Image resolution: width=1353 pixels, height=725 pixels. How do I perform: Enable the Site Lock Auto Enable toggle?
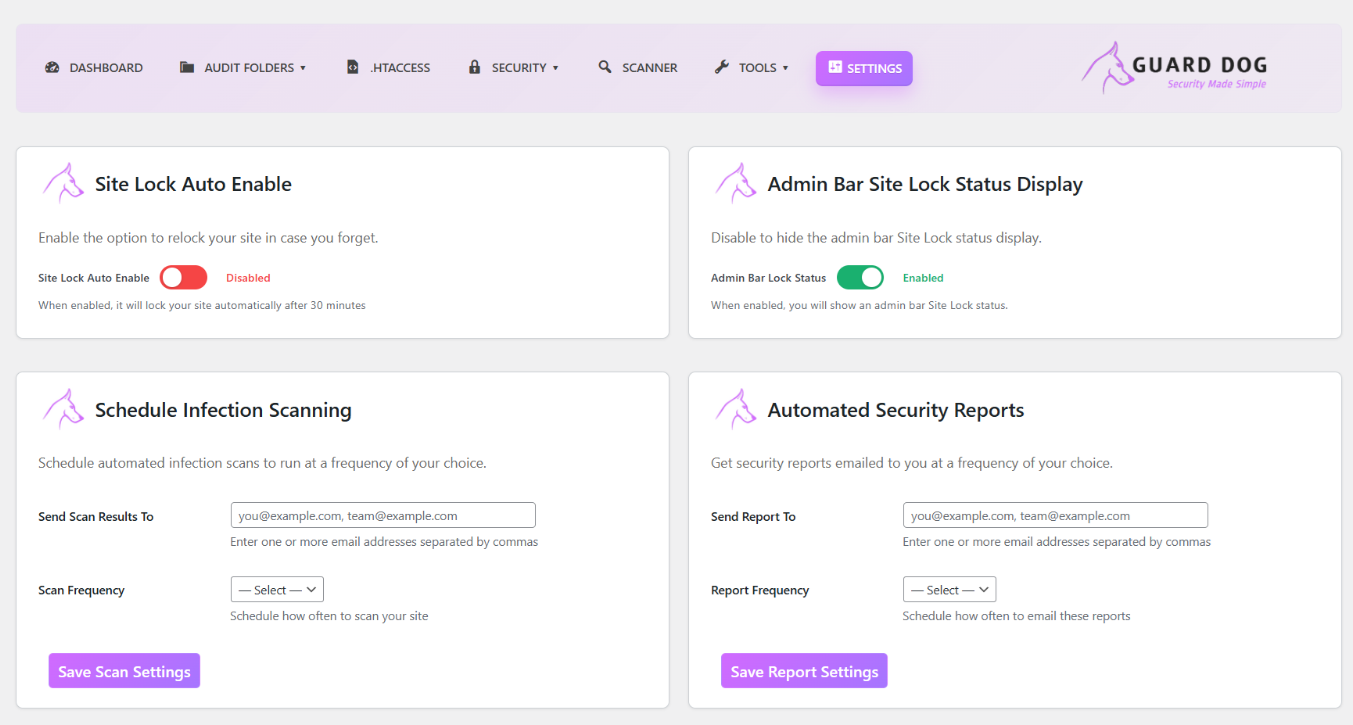[x=183, y=278]
